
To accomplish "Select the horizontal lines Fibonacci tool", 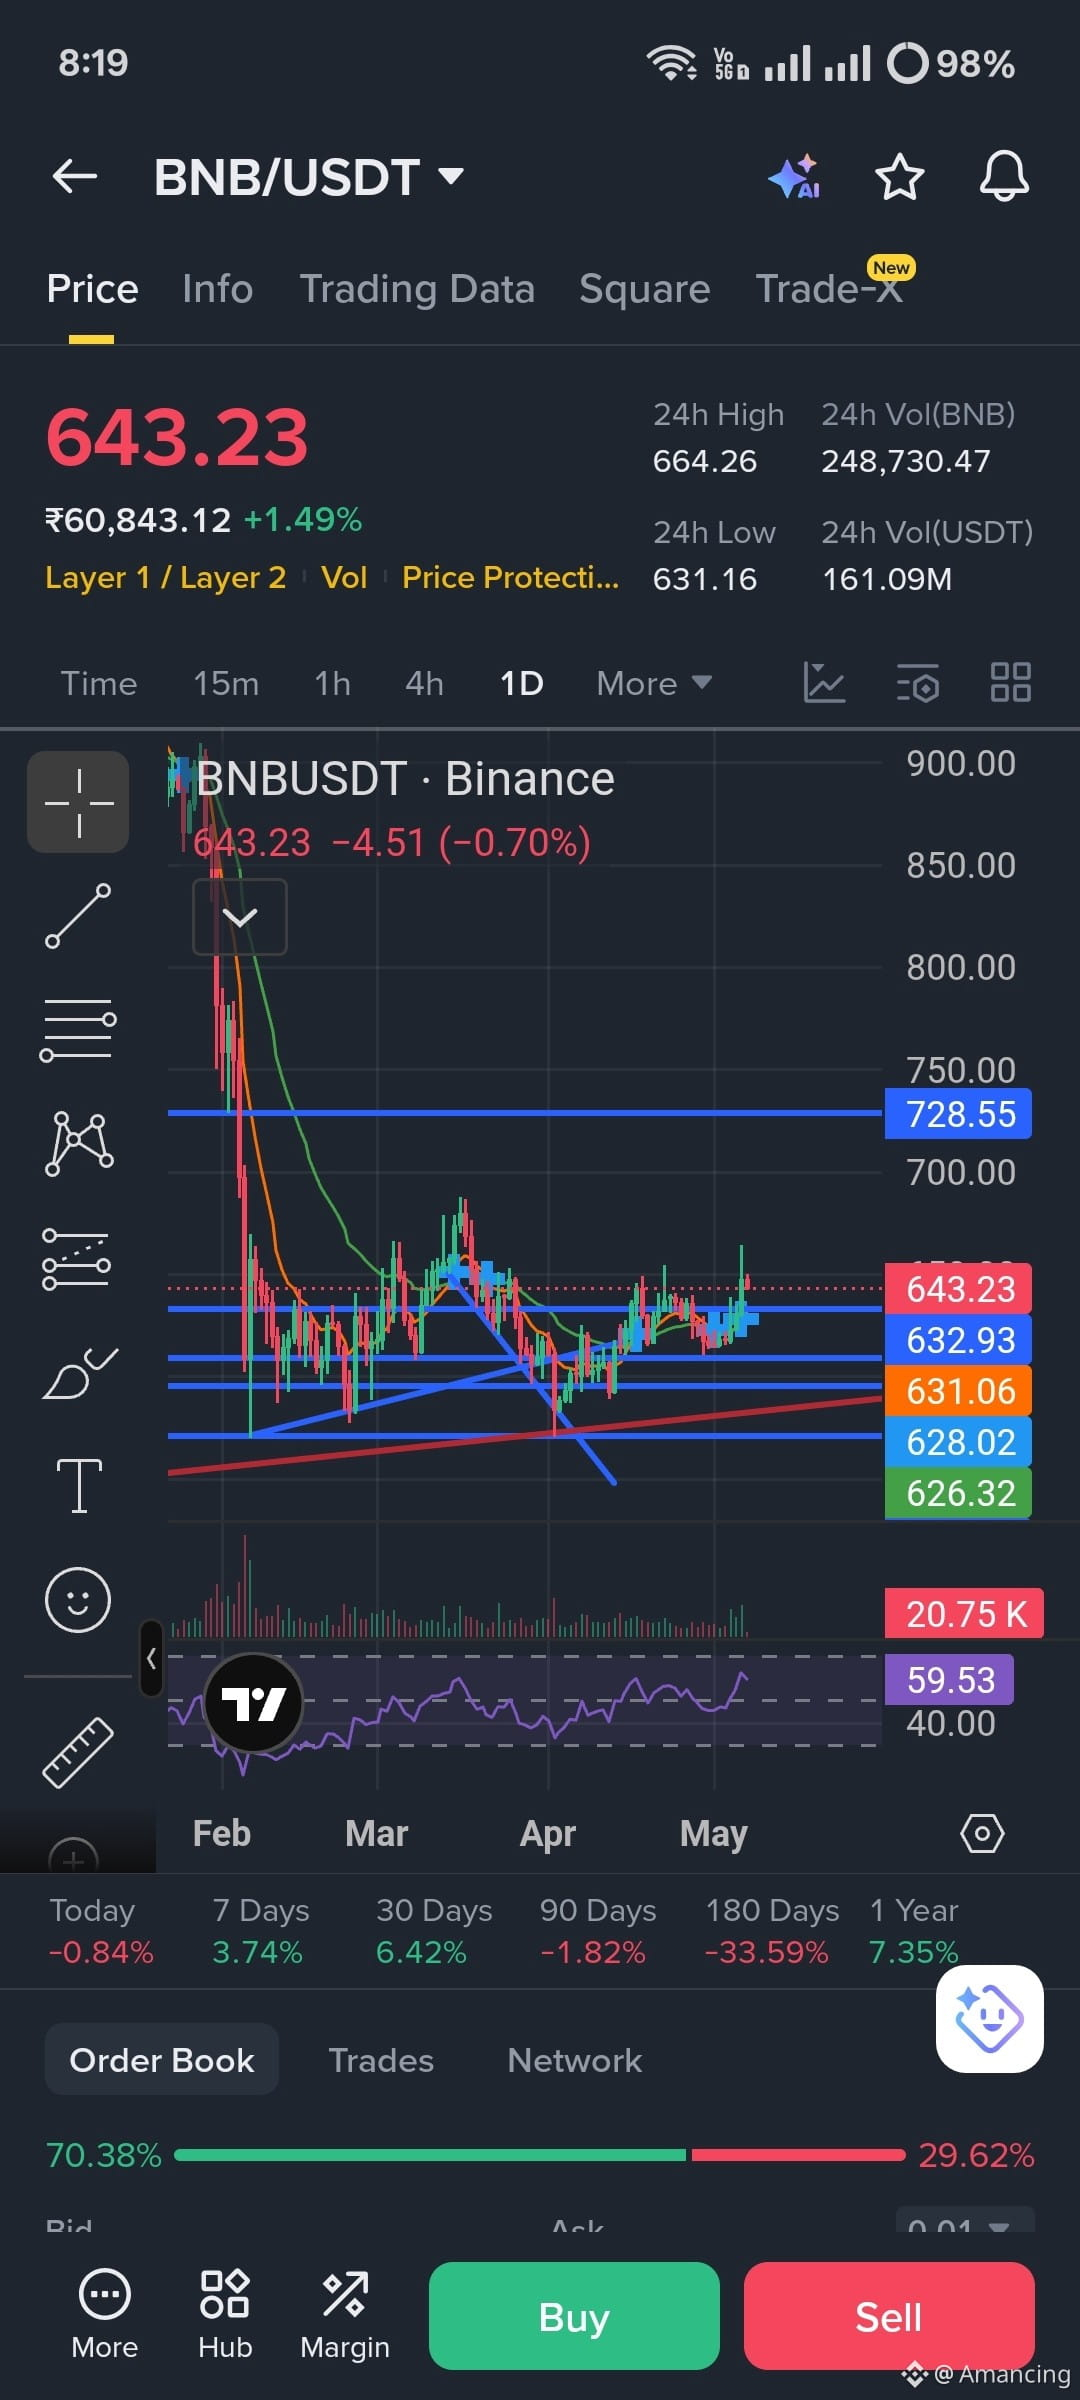I will 78,1030.
